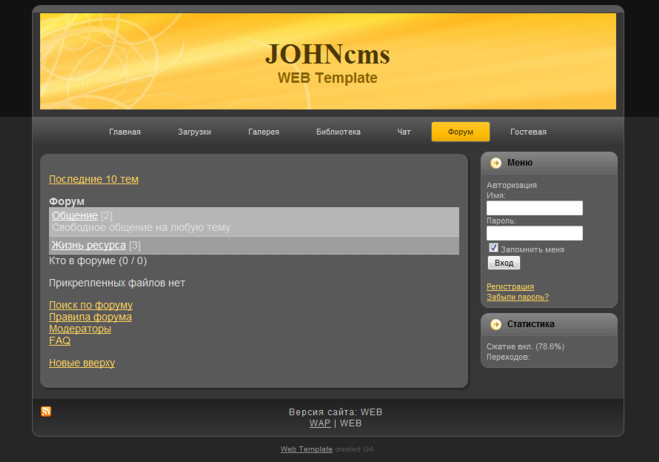This screenshot has height=462, width=659.
Task: Click the RSS feed icon
Action: [x=46, y=412]
